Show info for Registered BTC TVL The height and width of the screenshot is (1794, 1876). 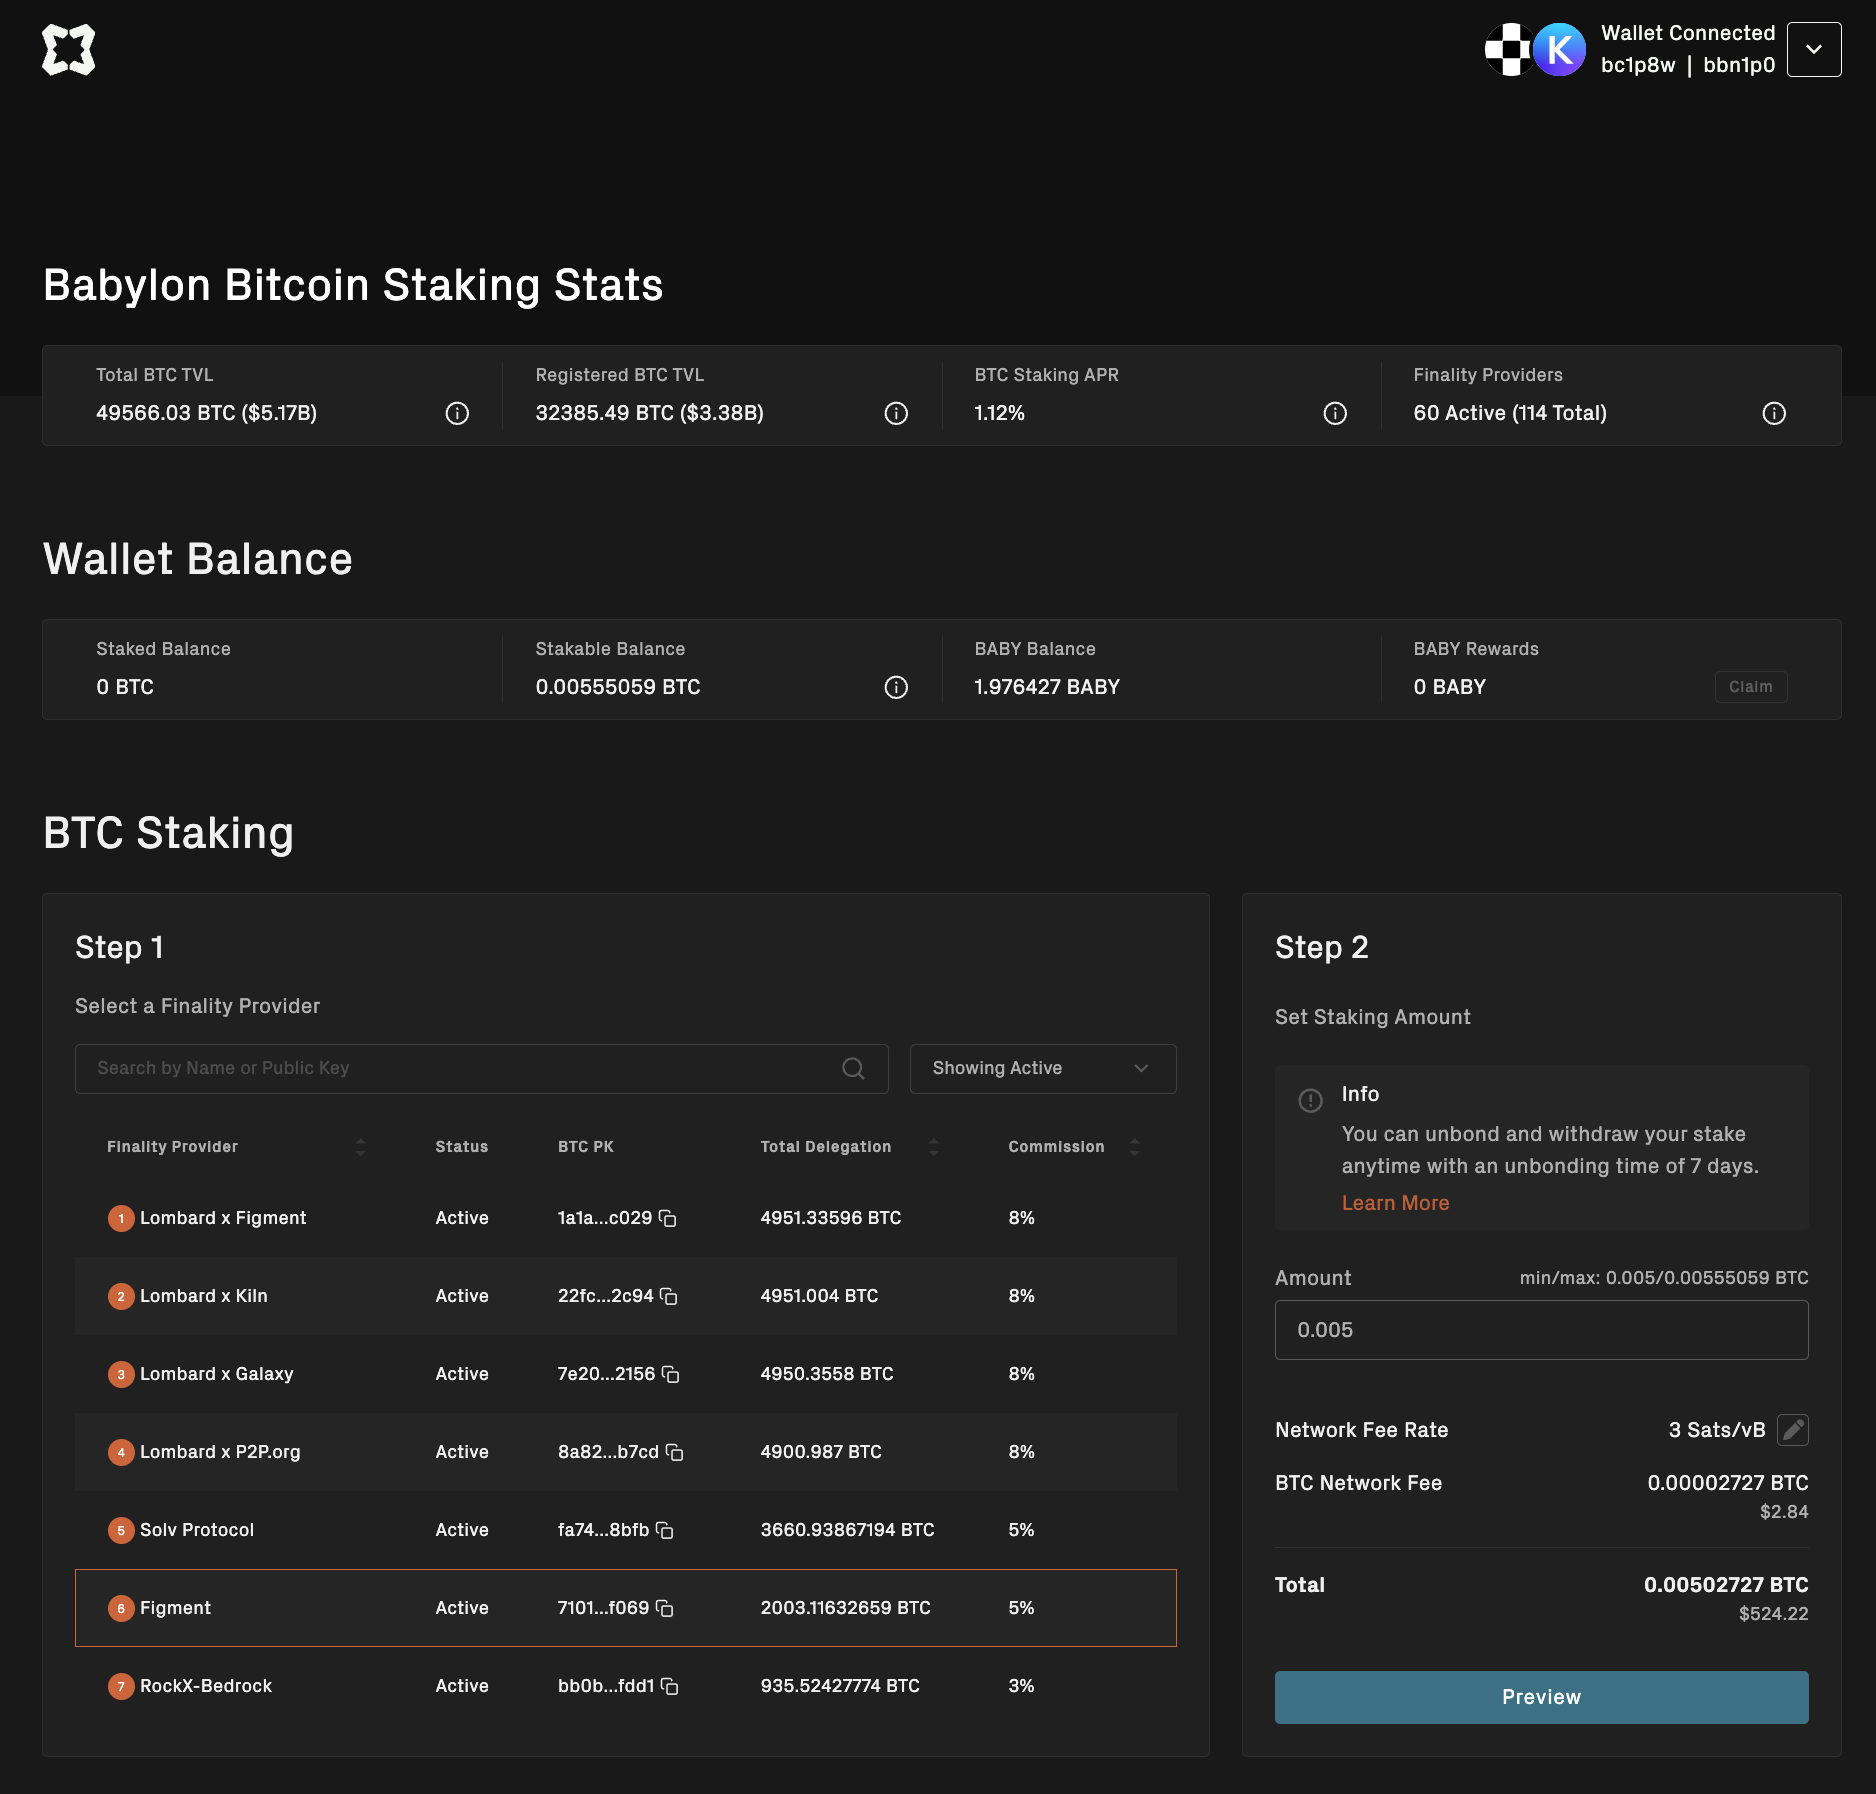click(896, 413)
